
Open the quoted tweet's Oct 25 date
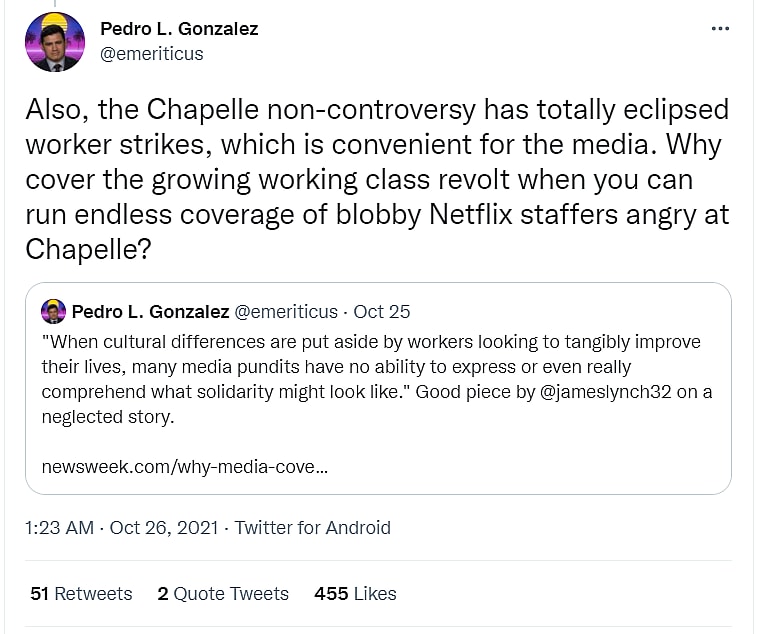(383, 311)
